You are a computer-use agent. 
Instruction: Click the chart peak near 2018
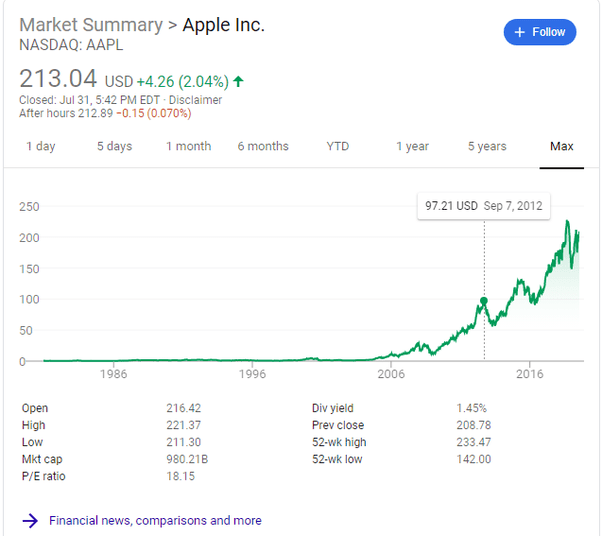[x=568, y=222]
